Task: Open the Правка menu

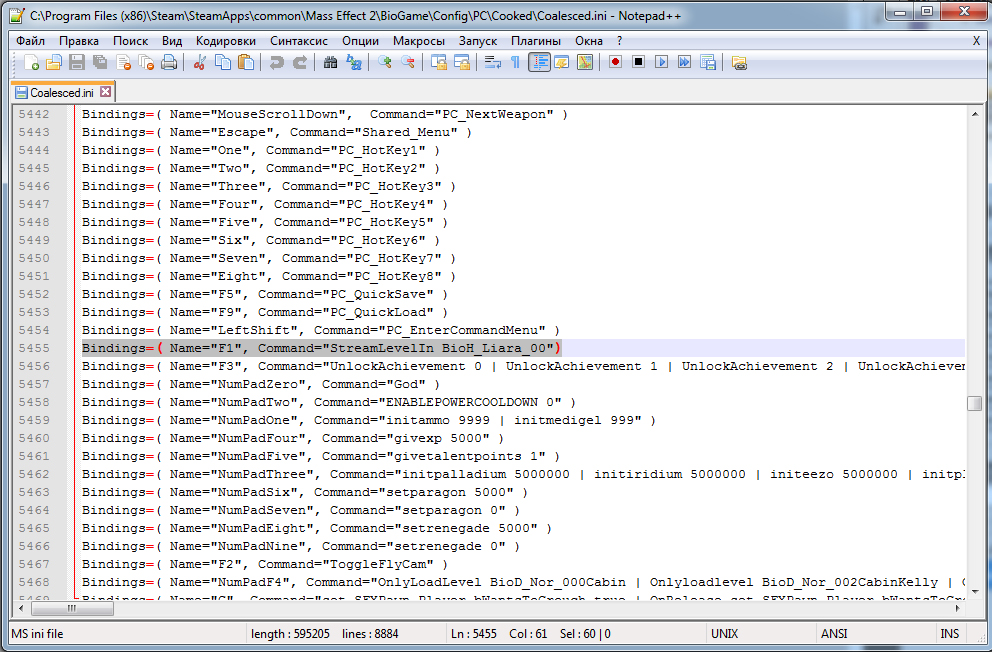Action: [79, 40]
